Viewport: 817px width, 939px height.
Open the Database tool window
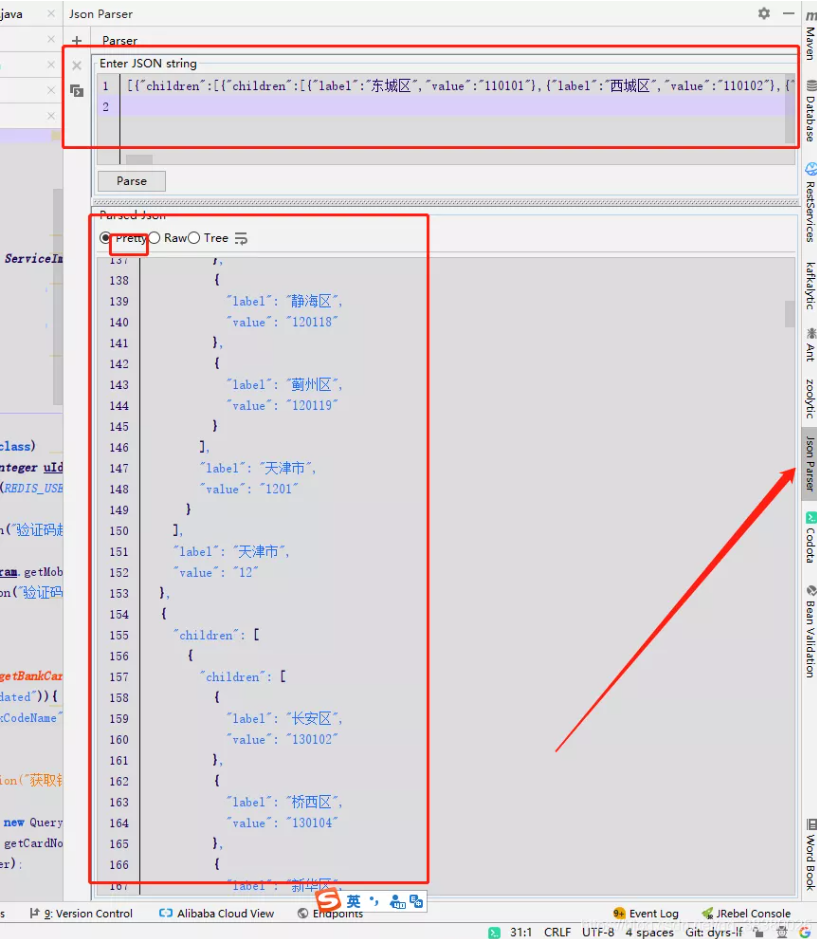pos(810,111)
